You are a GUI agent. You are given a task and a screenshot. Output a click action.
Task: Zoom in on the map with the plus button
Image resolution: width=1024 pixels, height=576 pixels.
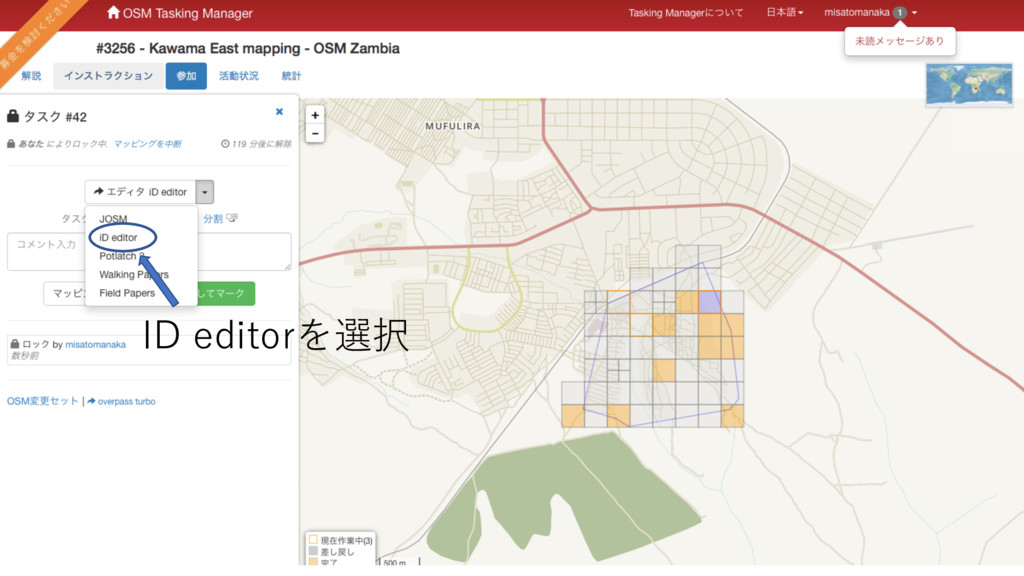pyautogui.click(x=315, y=115)
